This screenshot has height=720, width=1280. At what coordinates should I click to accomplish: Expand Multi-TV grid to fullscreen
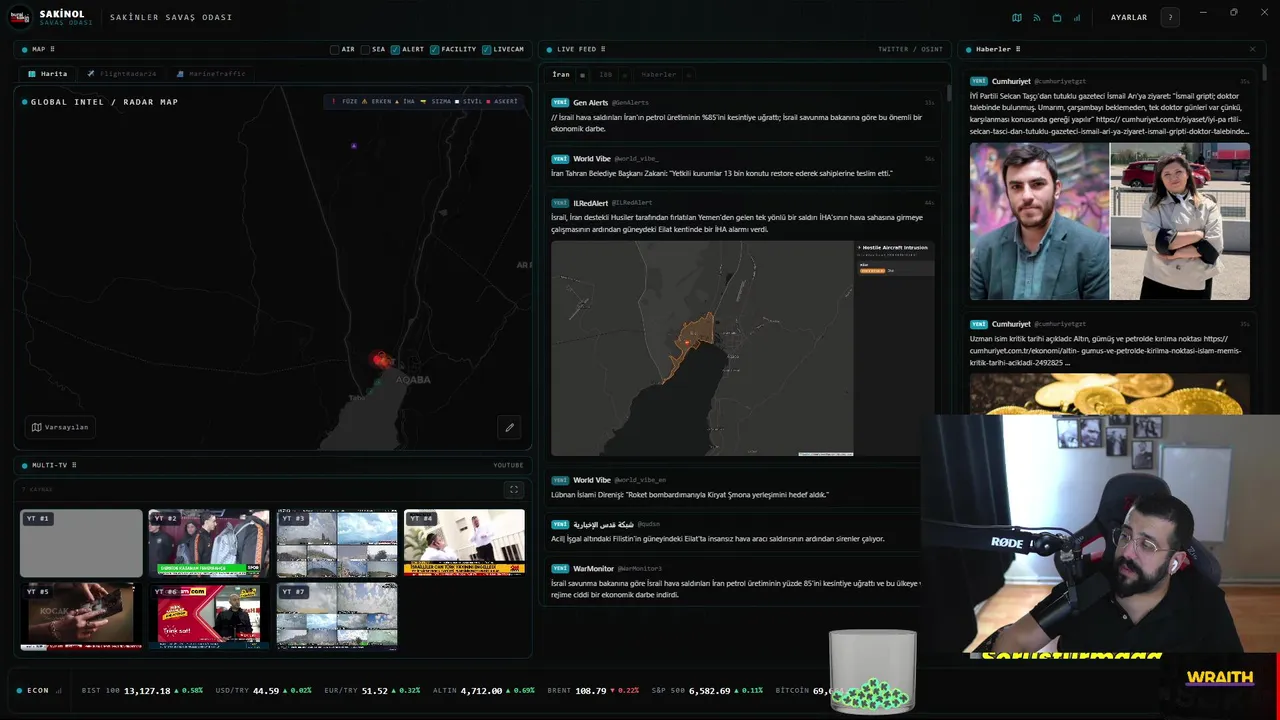click(x=514, y=489)
